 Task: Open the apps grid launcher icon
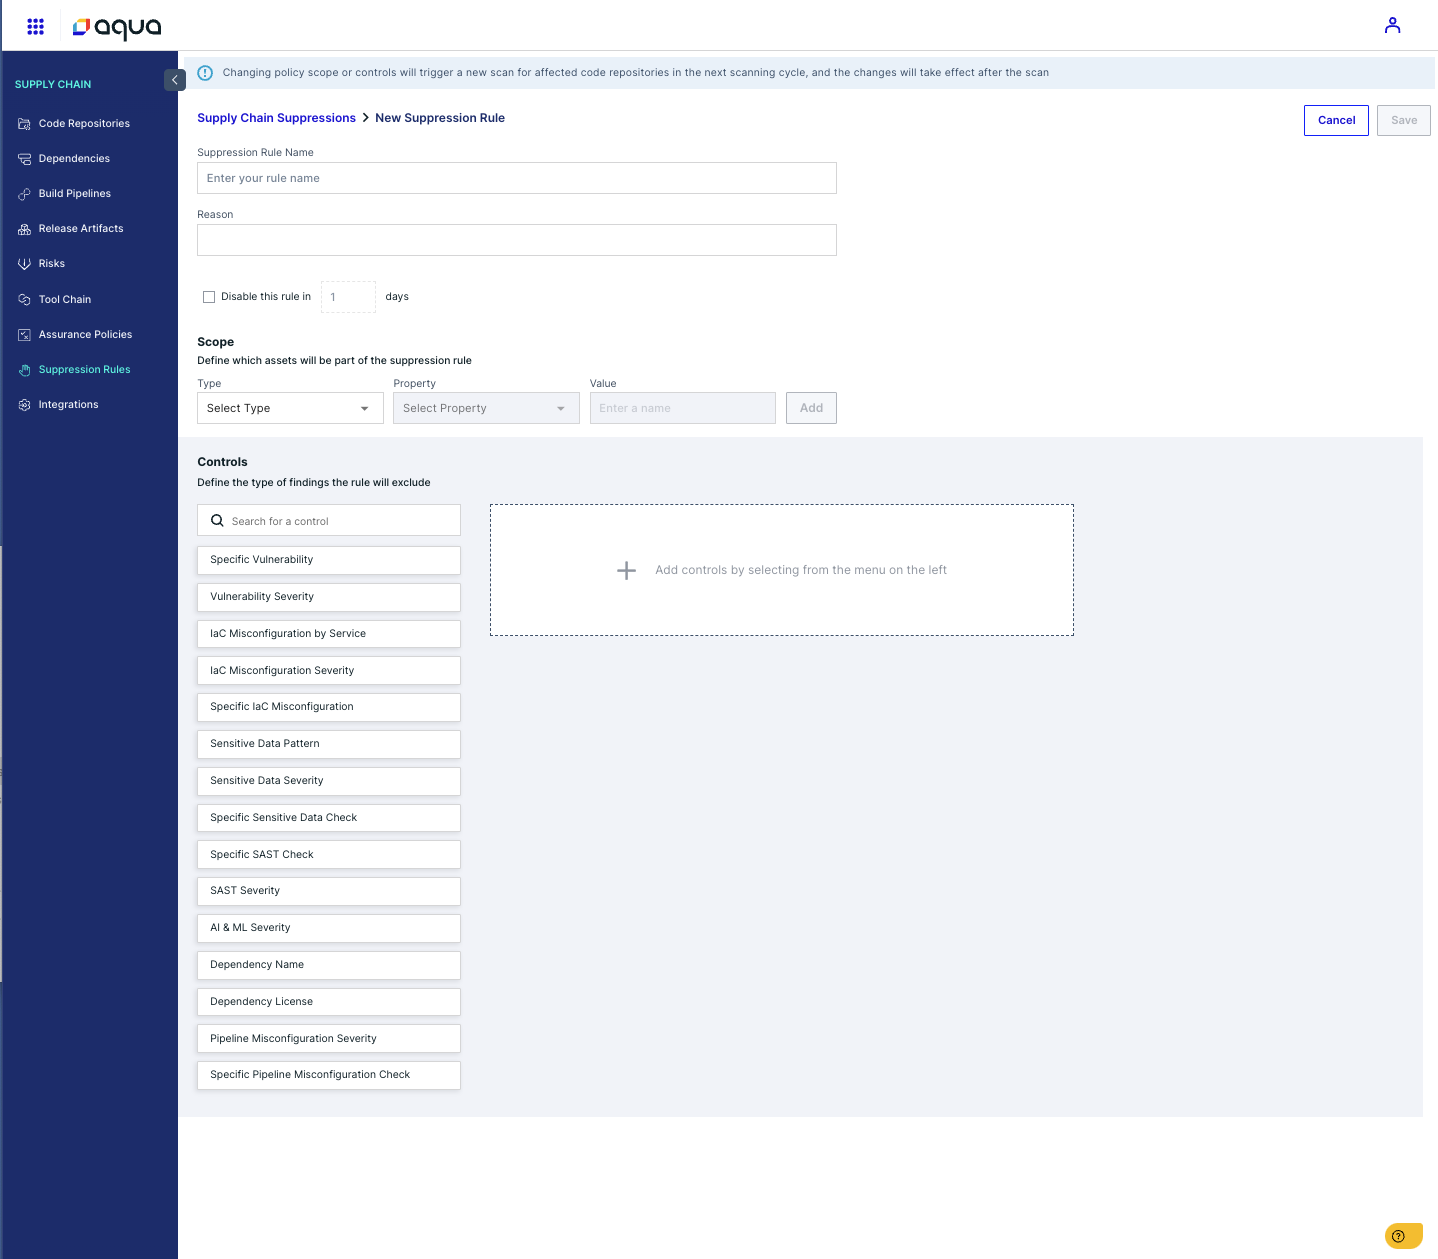coord(36,26)
